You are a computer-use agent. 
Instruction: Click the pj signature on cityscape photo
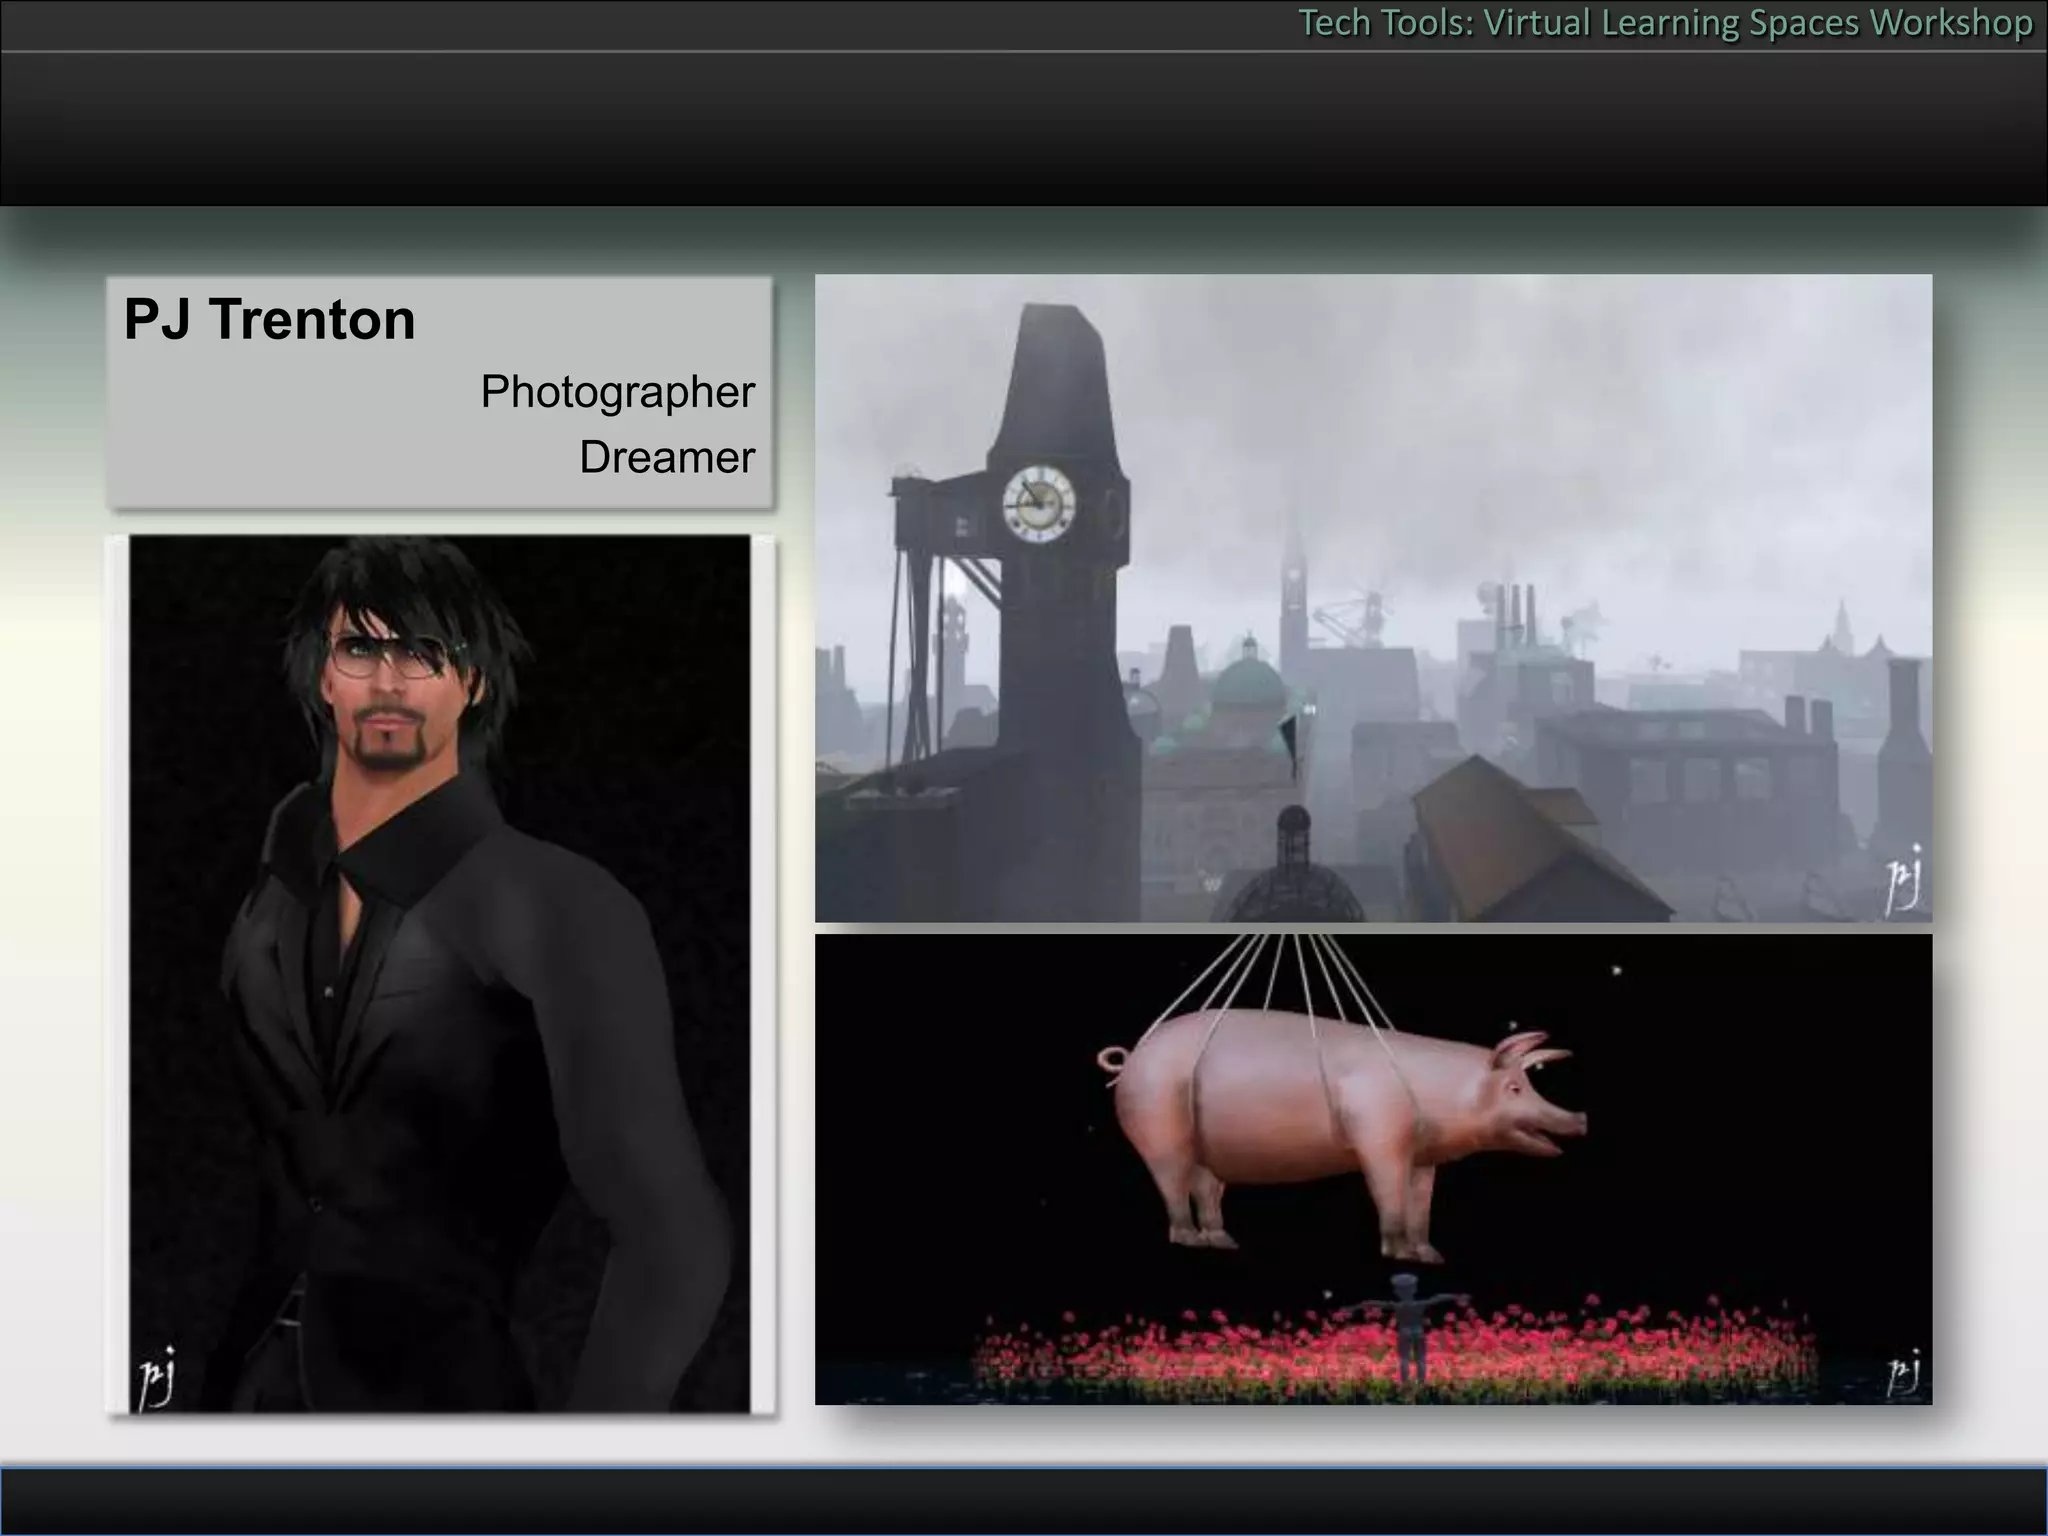click(x=1902, y=880)
